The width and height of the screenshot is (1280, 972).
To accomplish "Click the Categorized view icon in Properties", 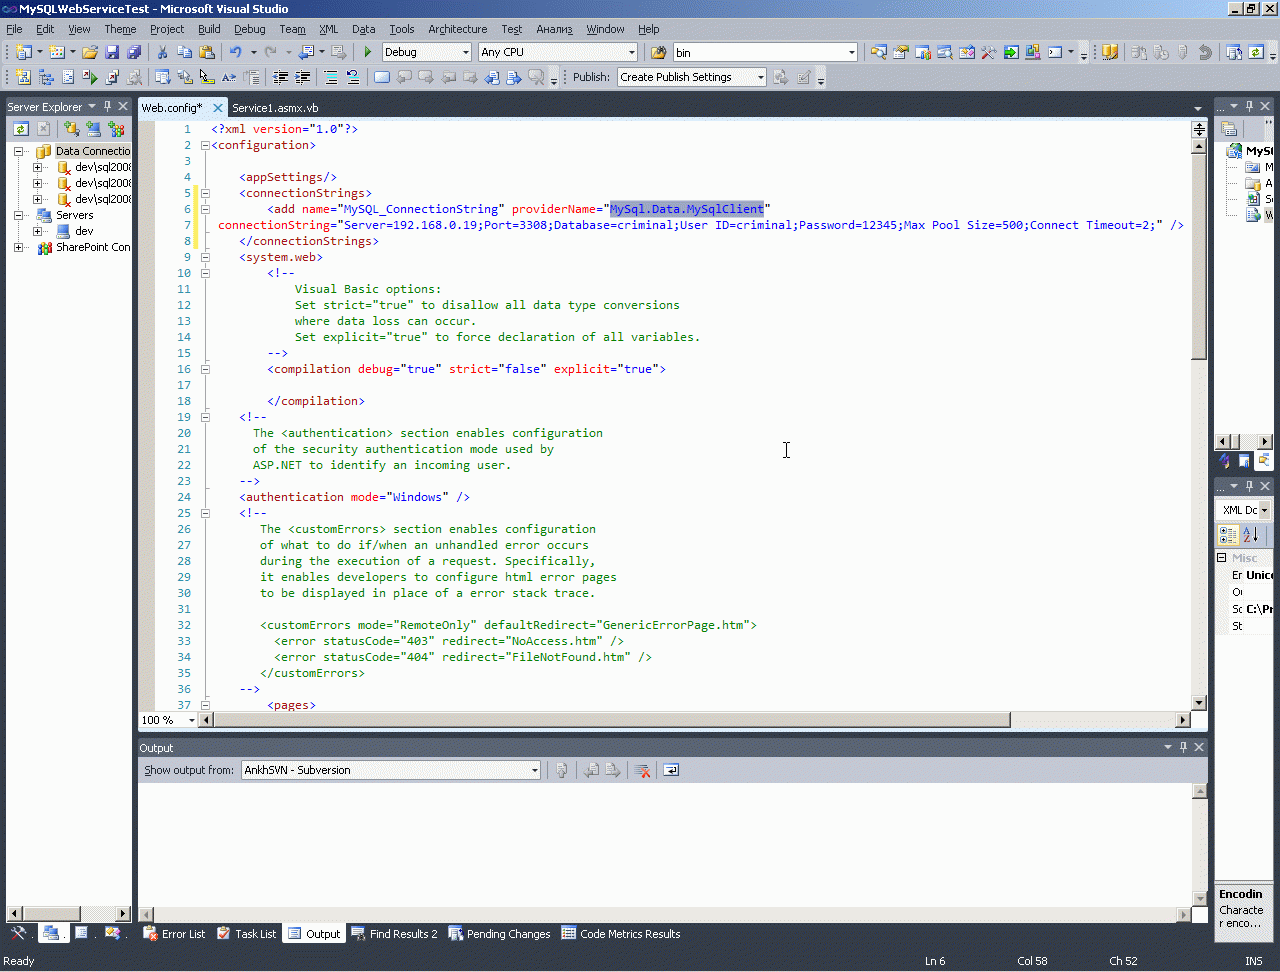I will tap(1229, 535).
